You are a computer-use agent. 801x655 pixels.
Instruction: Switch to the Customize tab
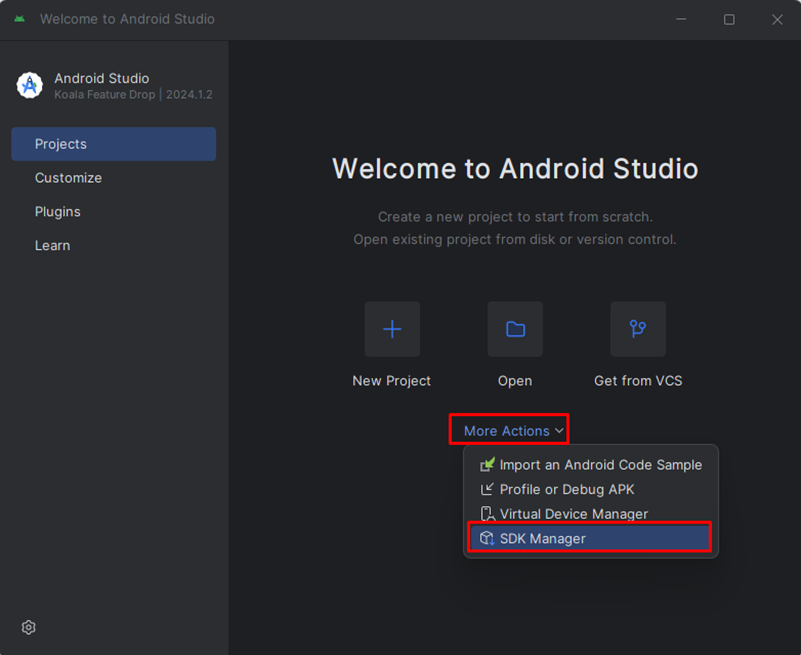pos(113,178)
